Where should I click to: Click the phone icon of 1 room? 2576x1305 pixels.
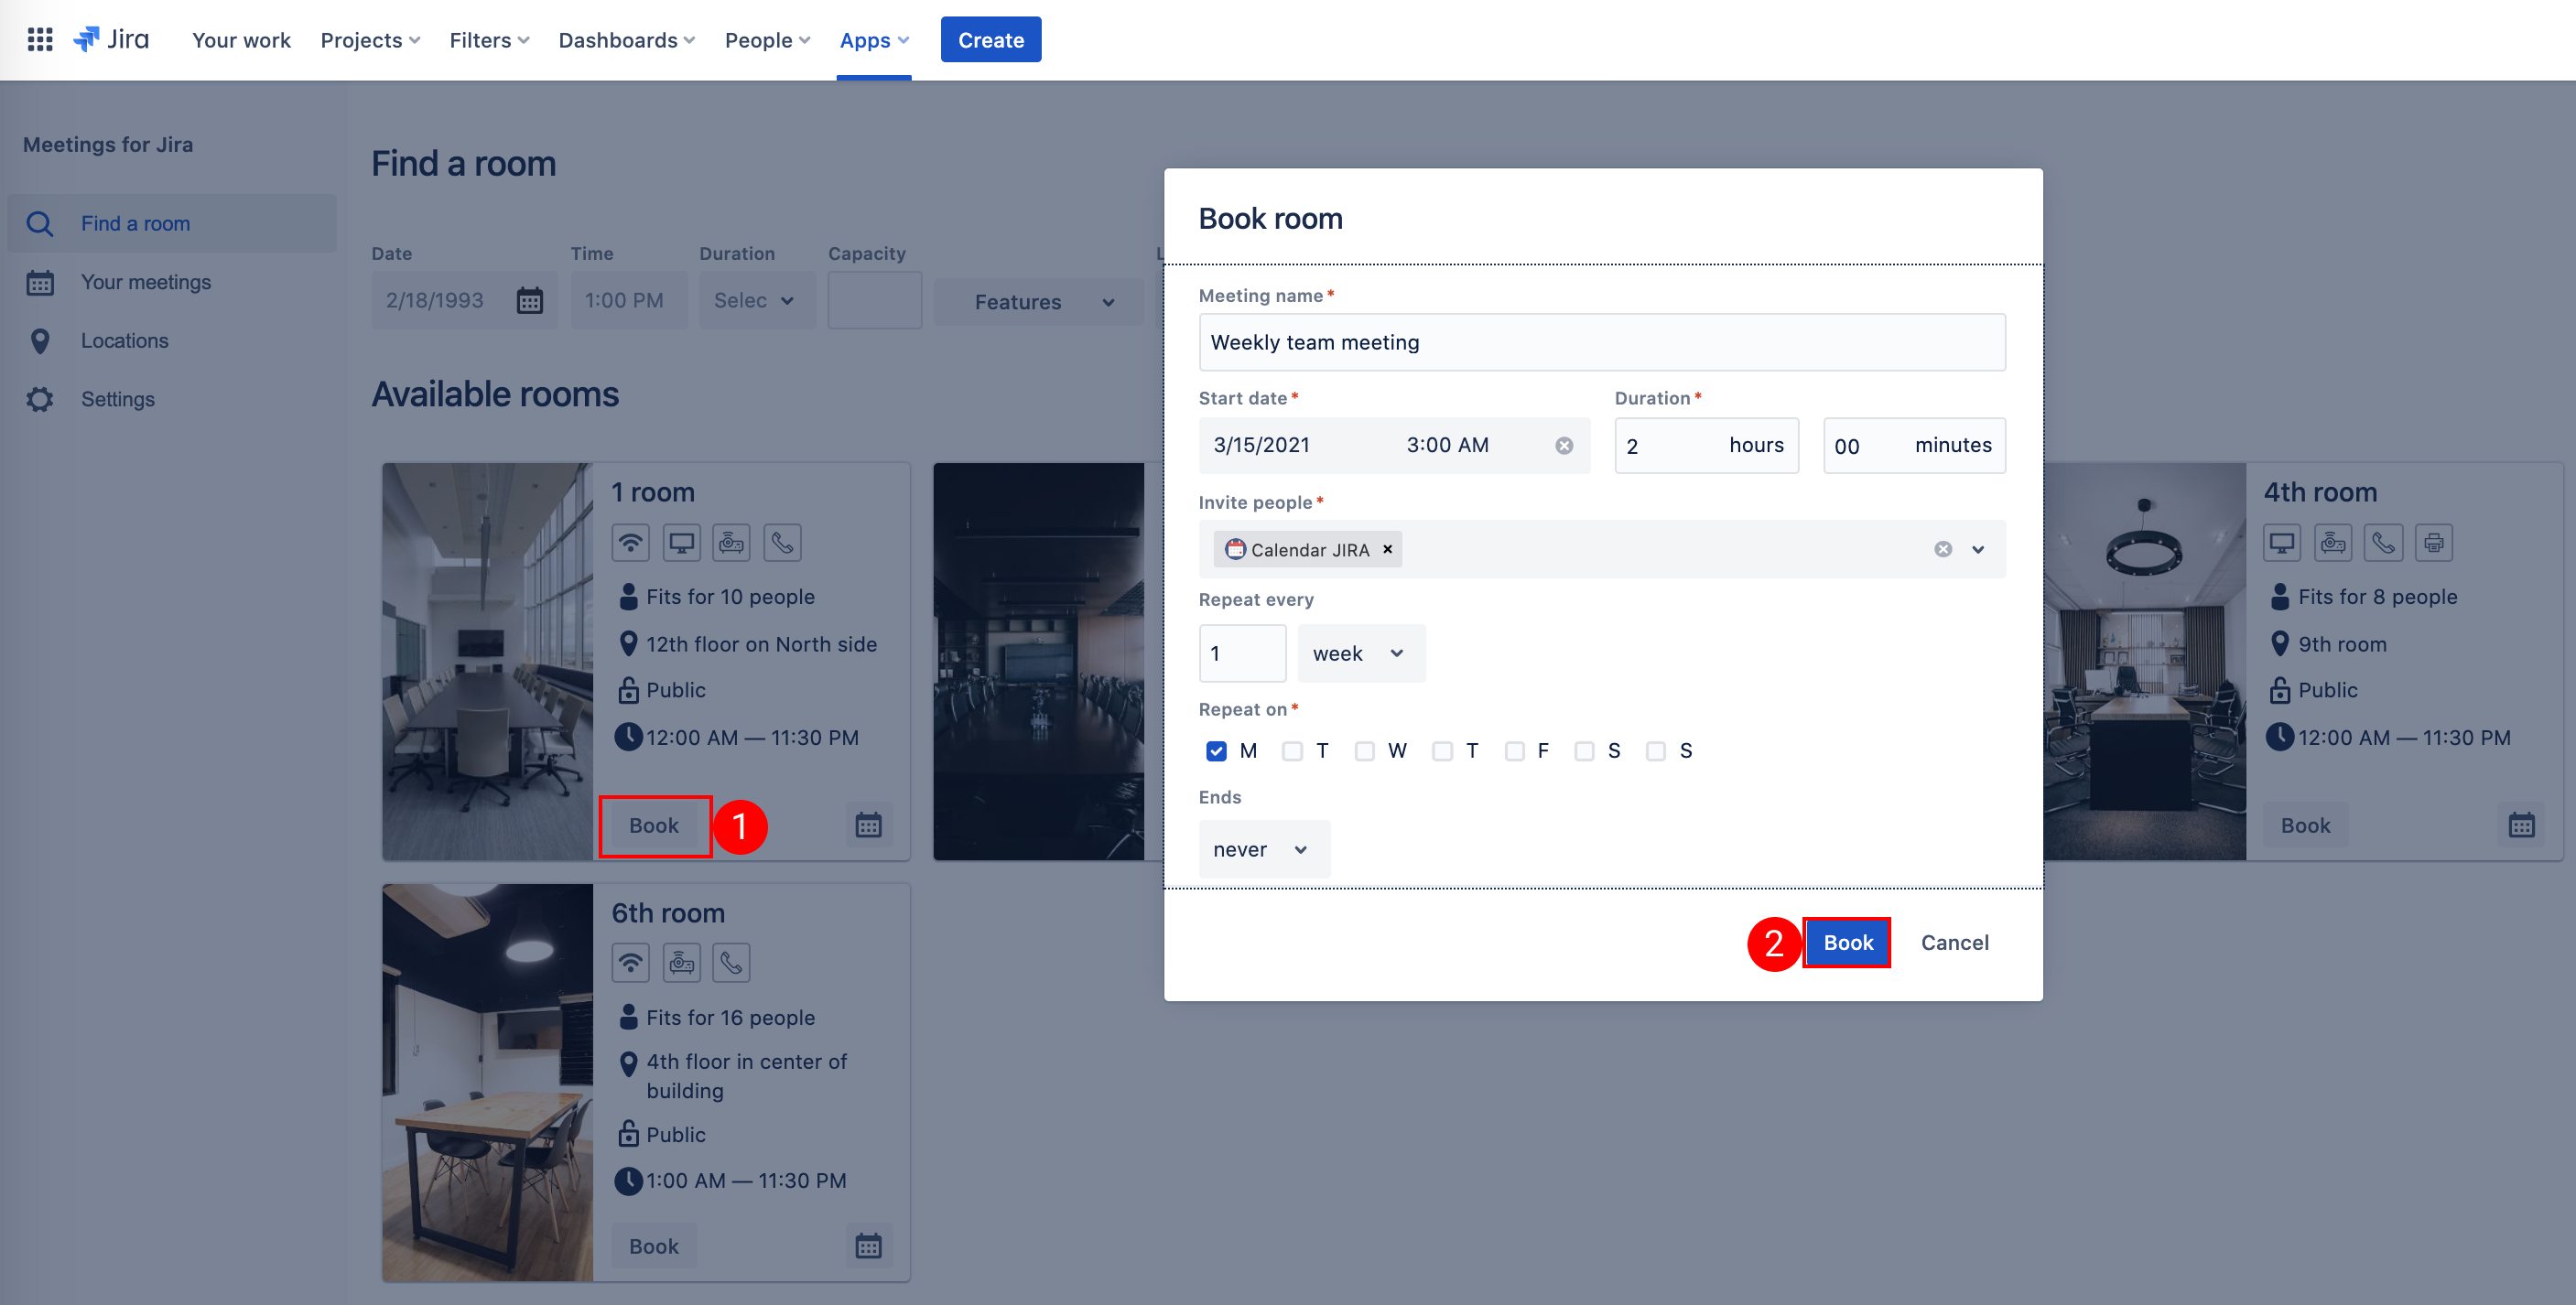783,543
